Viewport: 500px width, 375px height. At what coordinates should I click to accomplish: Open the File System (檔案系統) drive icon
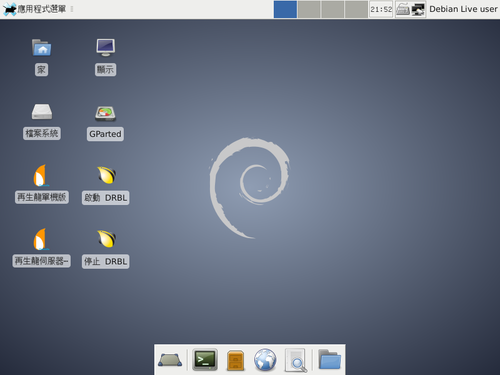click(42, 111)
